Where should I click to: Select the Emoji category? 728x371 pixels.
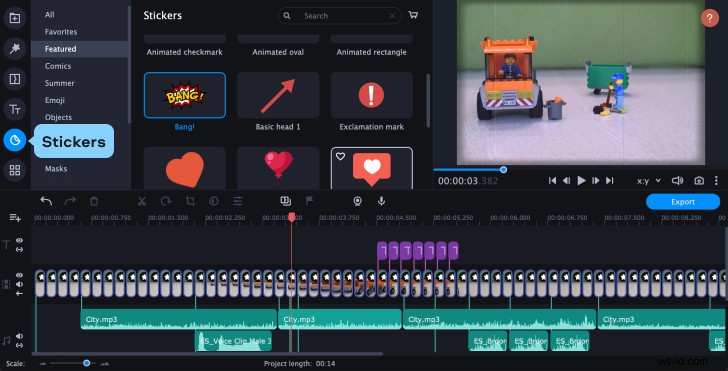click(55, 100)
